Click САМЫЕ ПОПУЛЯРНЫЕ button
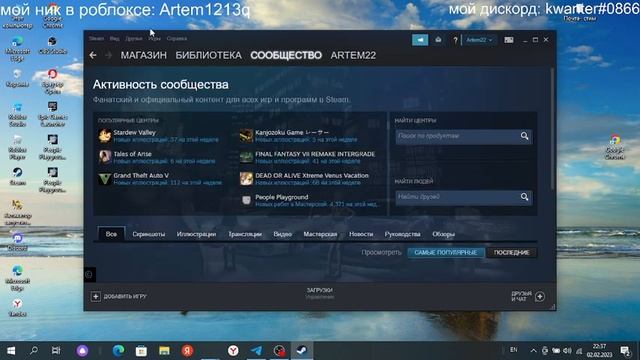The height and width of the screenshot is (360, 640). click(446, 253)
